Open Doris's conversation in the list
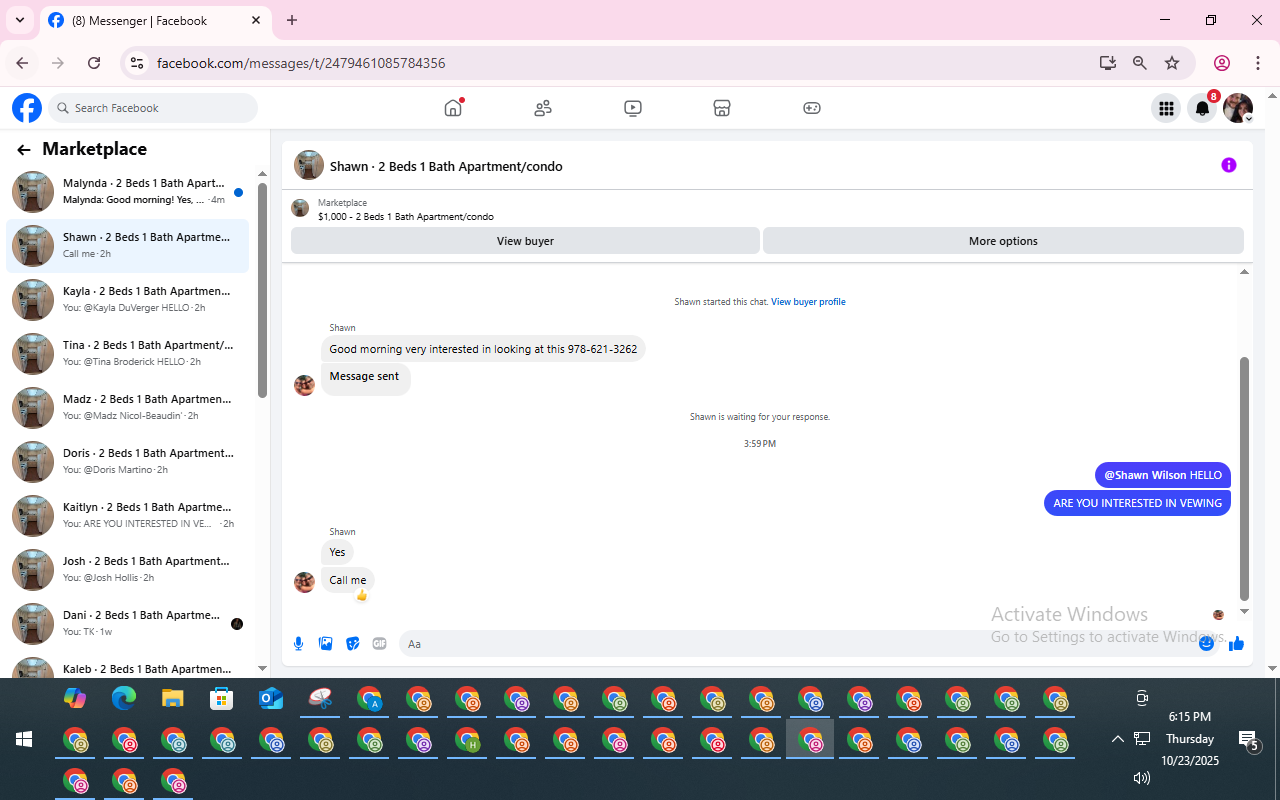This screenshot has width=1280, height=800. (128, 462)
